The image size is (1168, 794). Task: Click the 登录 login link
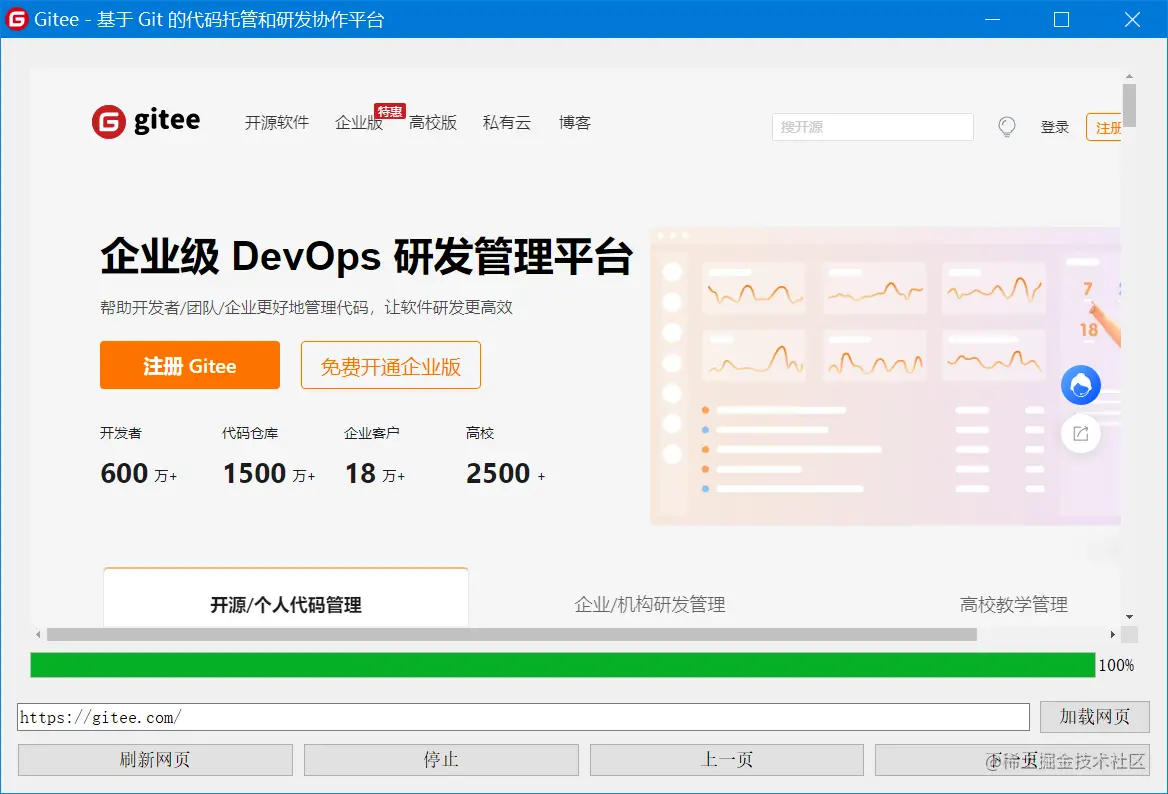[x=1054, y=127]
